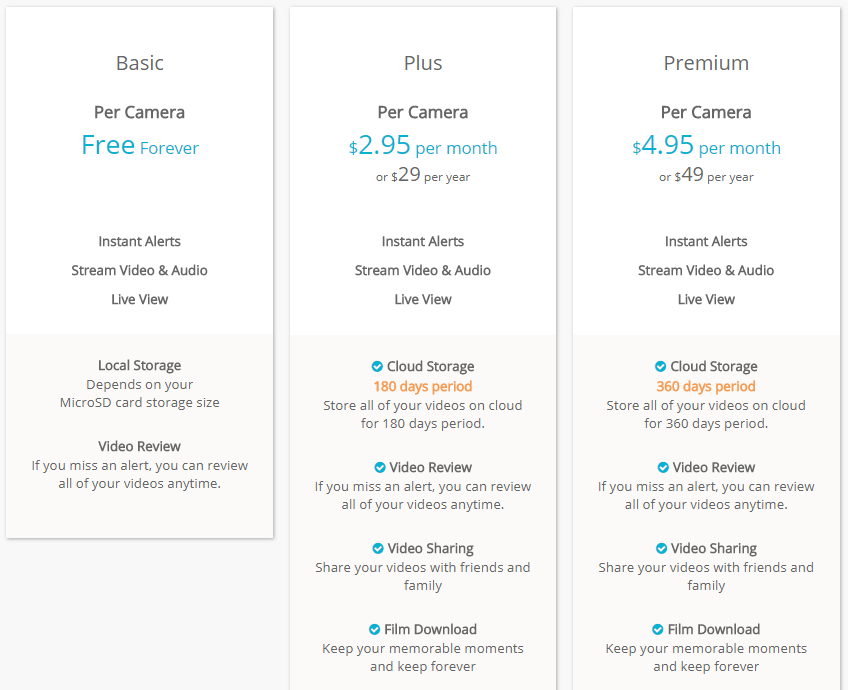Image resolution: width=848 pixels, height=690 pixels.
Task: Select the Plus plan heading
Action: coord(423,63)
